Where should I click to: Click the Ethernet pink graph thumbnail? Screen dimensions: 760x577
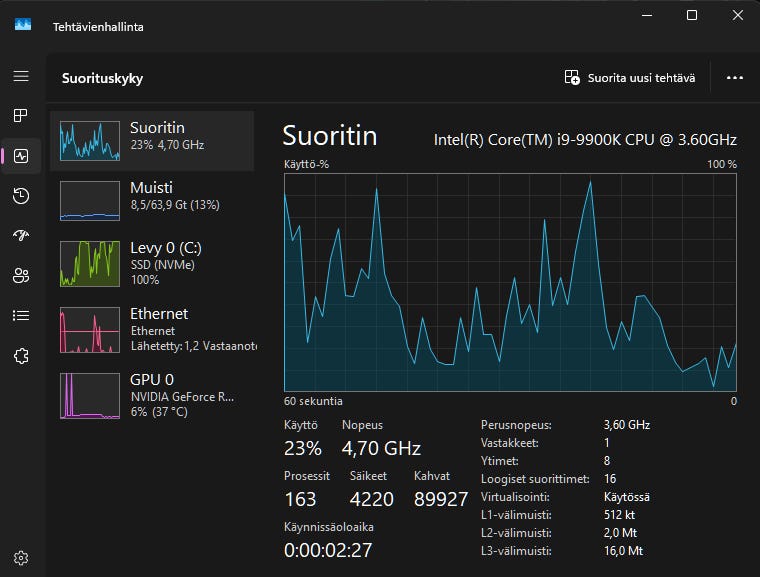[90, 330]
